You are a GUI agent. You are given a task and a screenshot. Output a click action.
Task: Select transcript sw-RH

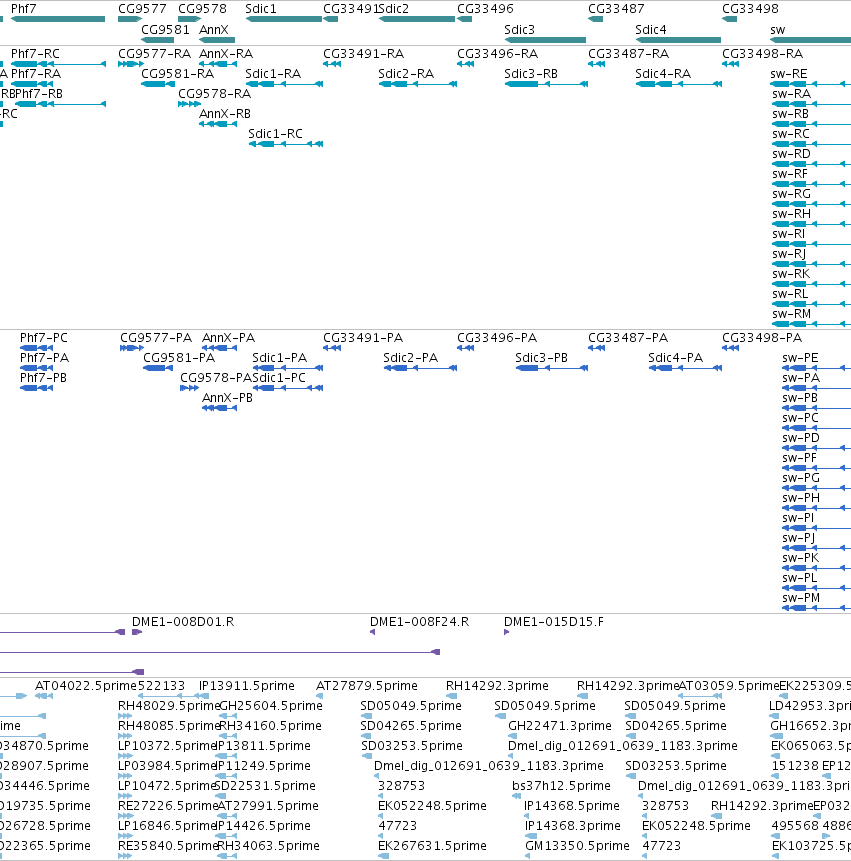pos(811,223)
